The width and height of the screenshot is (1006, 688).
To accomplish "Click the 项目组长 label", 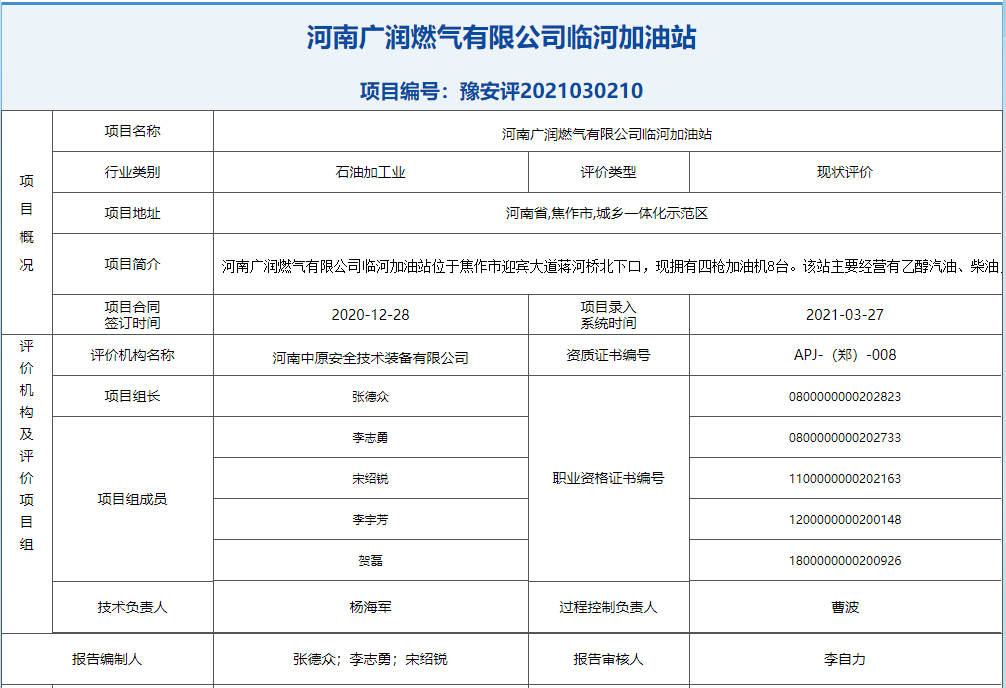I will click(133, 396).
